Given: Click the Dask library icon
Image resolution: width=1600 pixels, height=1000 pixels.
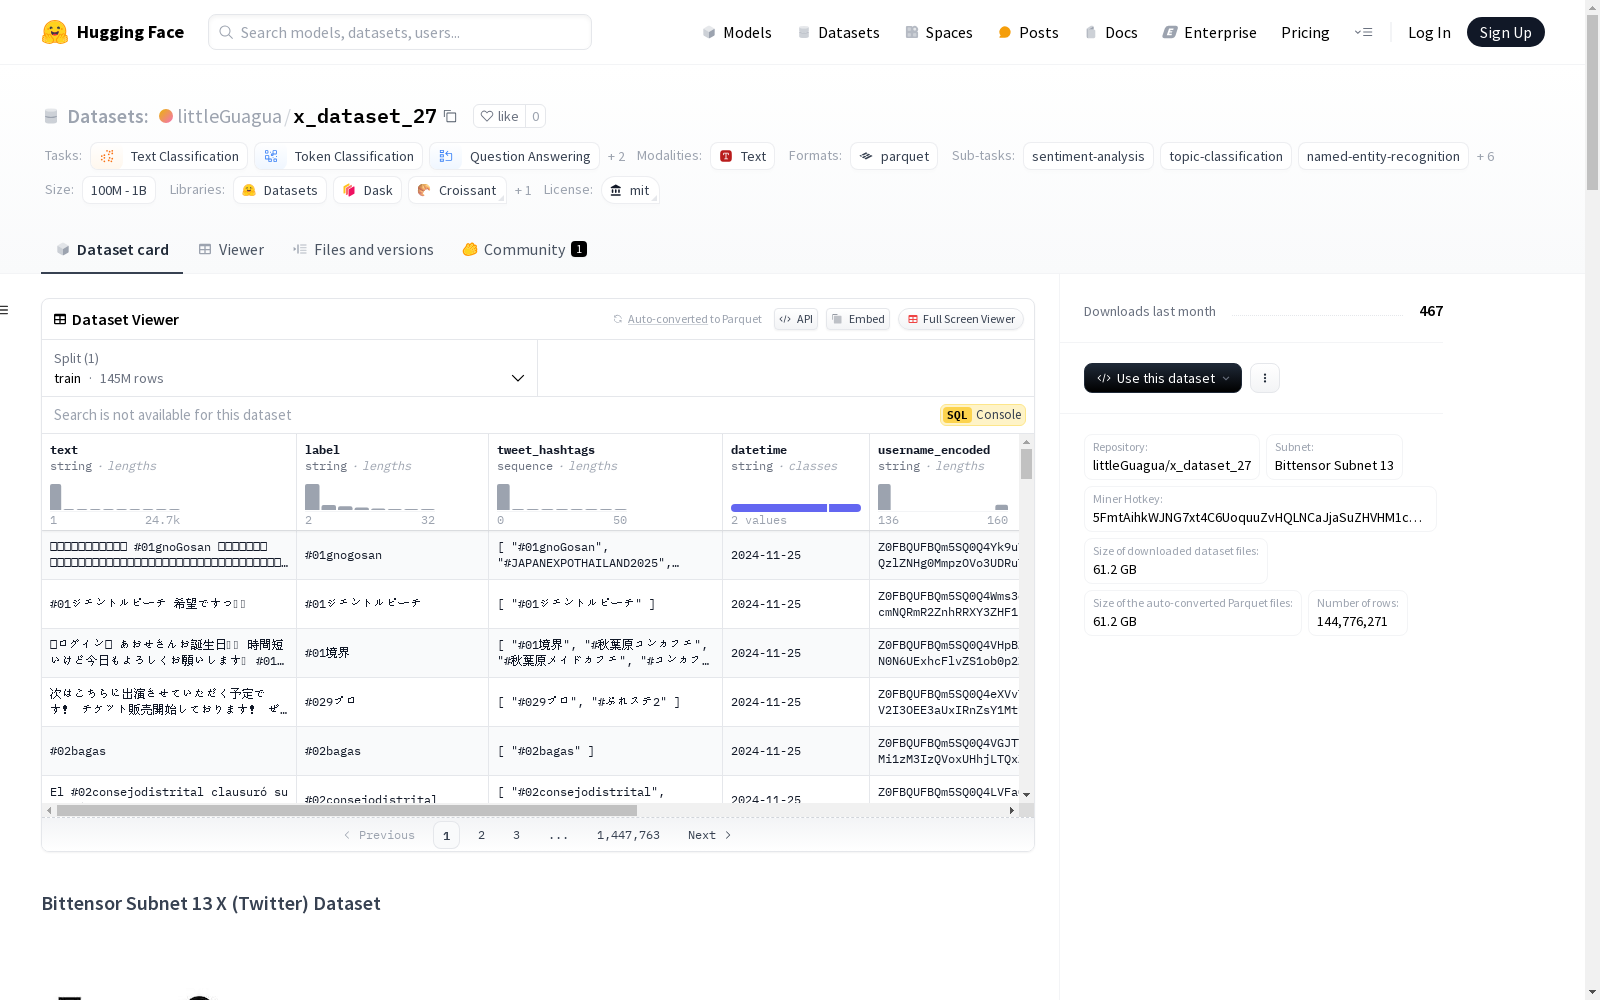Looking at the screenshot, I should tap(349, 190).
